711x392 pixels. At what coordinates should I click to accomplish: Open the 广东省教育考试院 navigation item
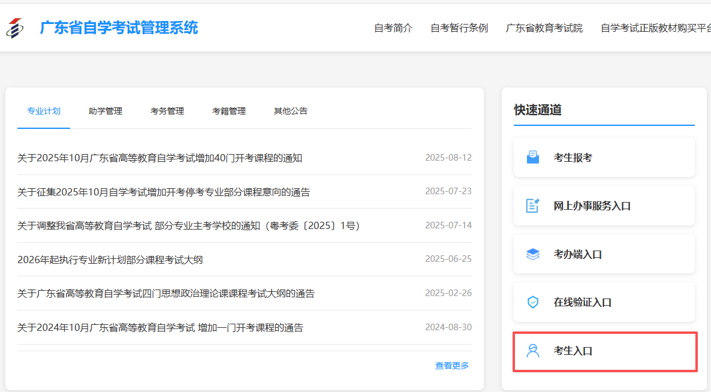tap(544, 28)
